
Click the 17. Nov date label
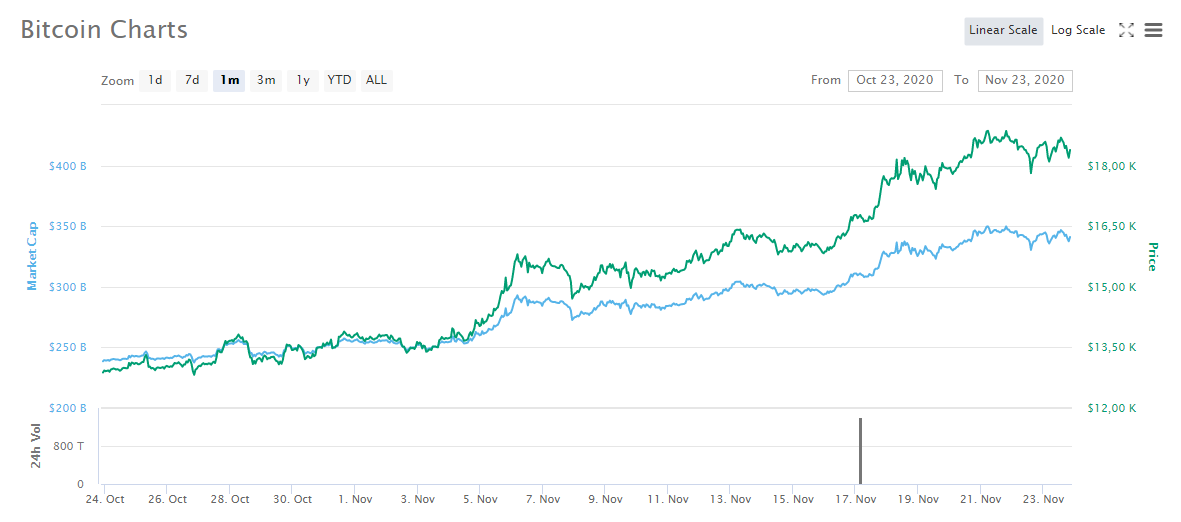[855, 499]
